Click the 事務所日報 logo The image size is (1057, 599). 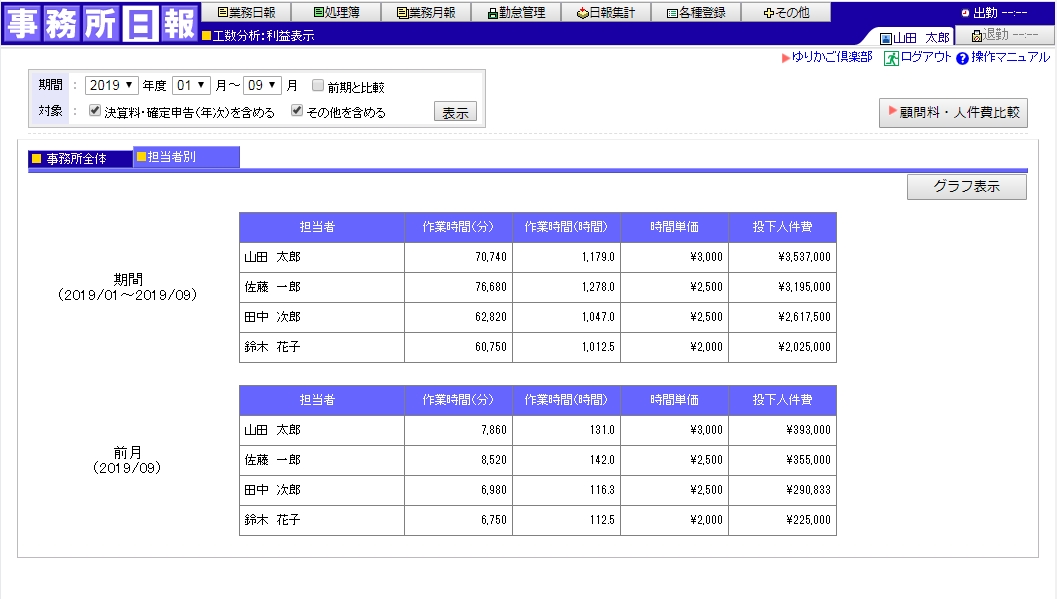[101, 24]
